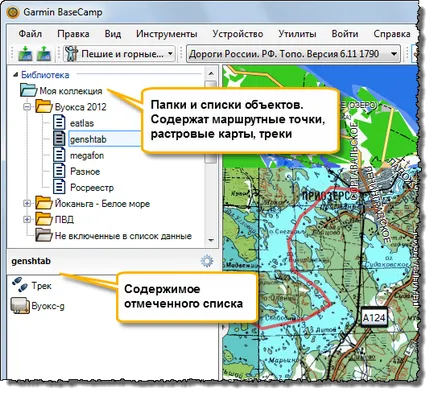Select the Йоканьга - Белое море folder
The width and height of the screenshot is (434, 397).
[x=102, y=204]
